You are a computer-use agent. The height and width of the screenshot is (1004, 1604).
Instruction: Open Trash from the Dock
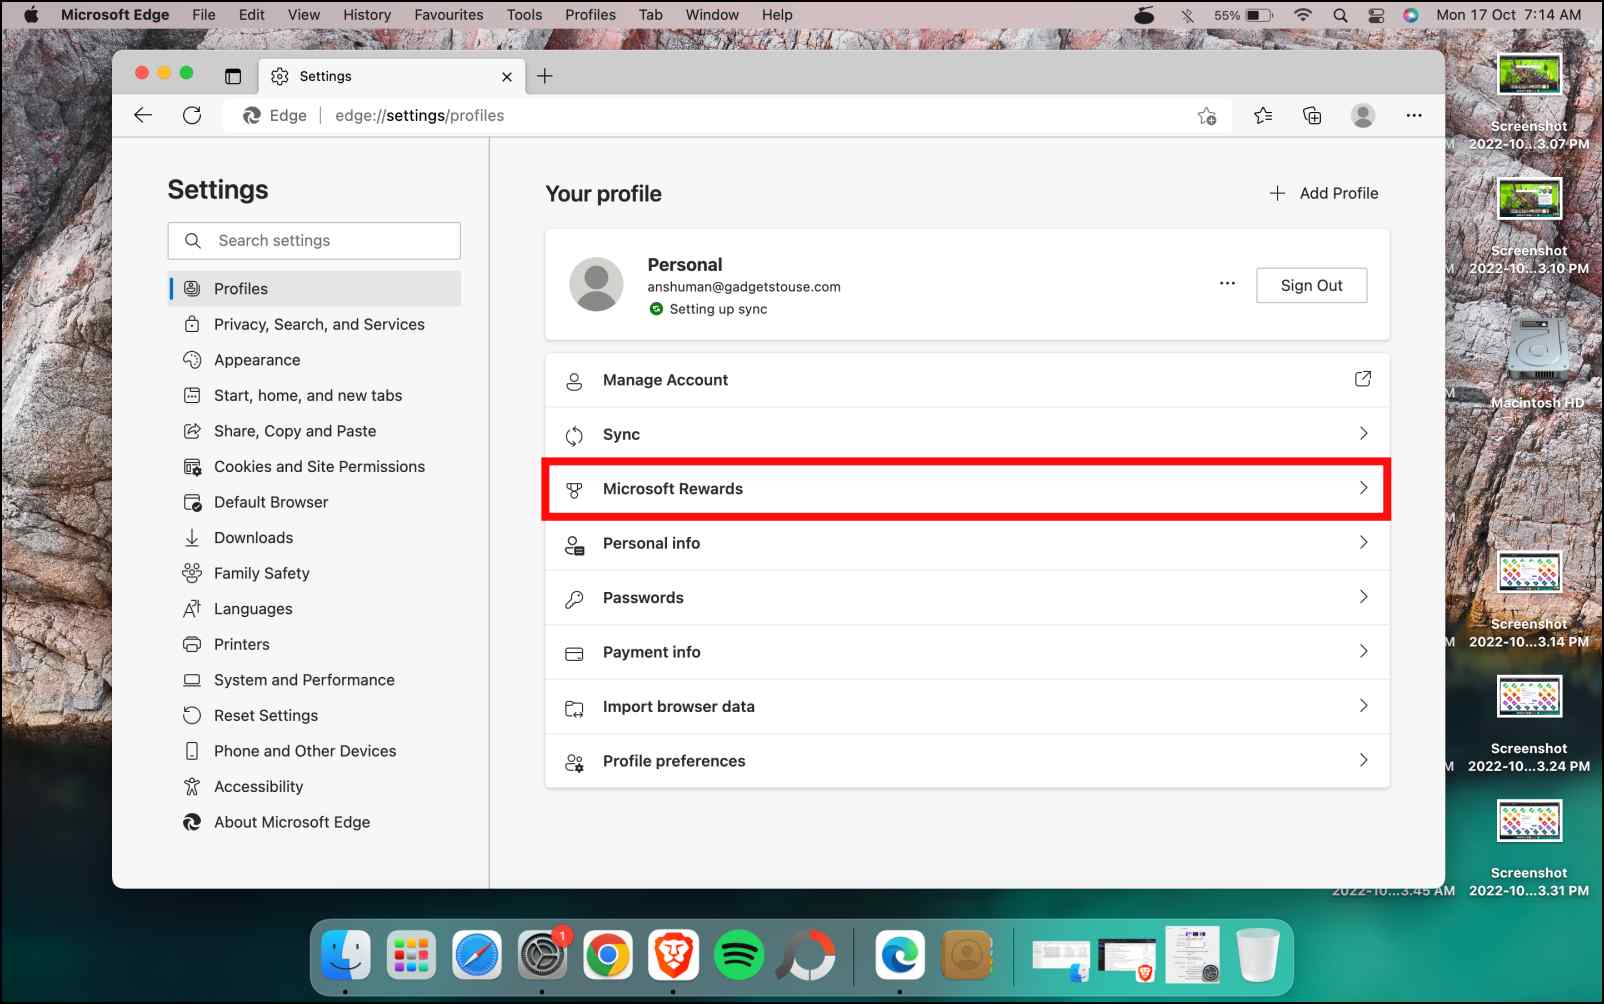pyautogui.click(x=1258, y=955)
